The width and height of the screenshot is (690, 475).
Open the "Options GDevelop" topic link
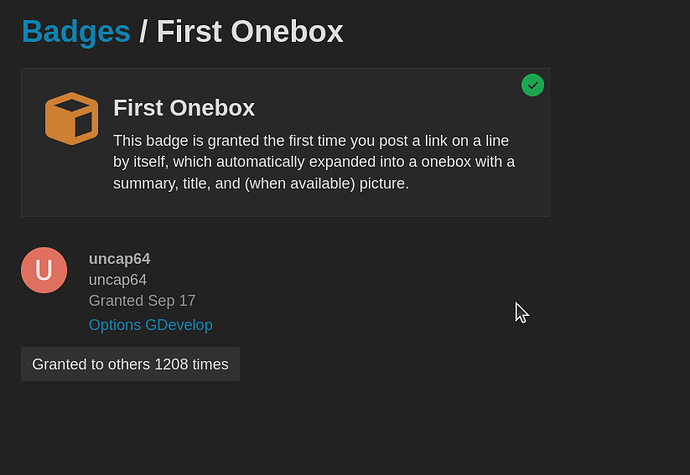(150, 325)
